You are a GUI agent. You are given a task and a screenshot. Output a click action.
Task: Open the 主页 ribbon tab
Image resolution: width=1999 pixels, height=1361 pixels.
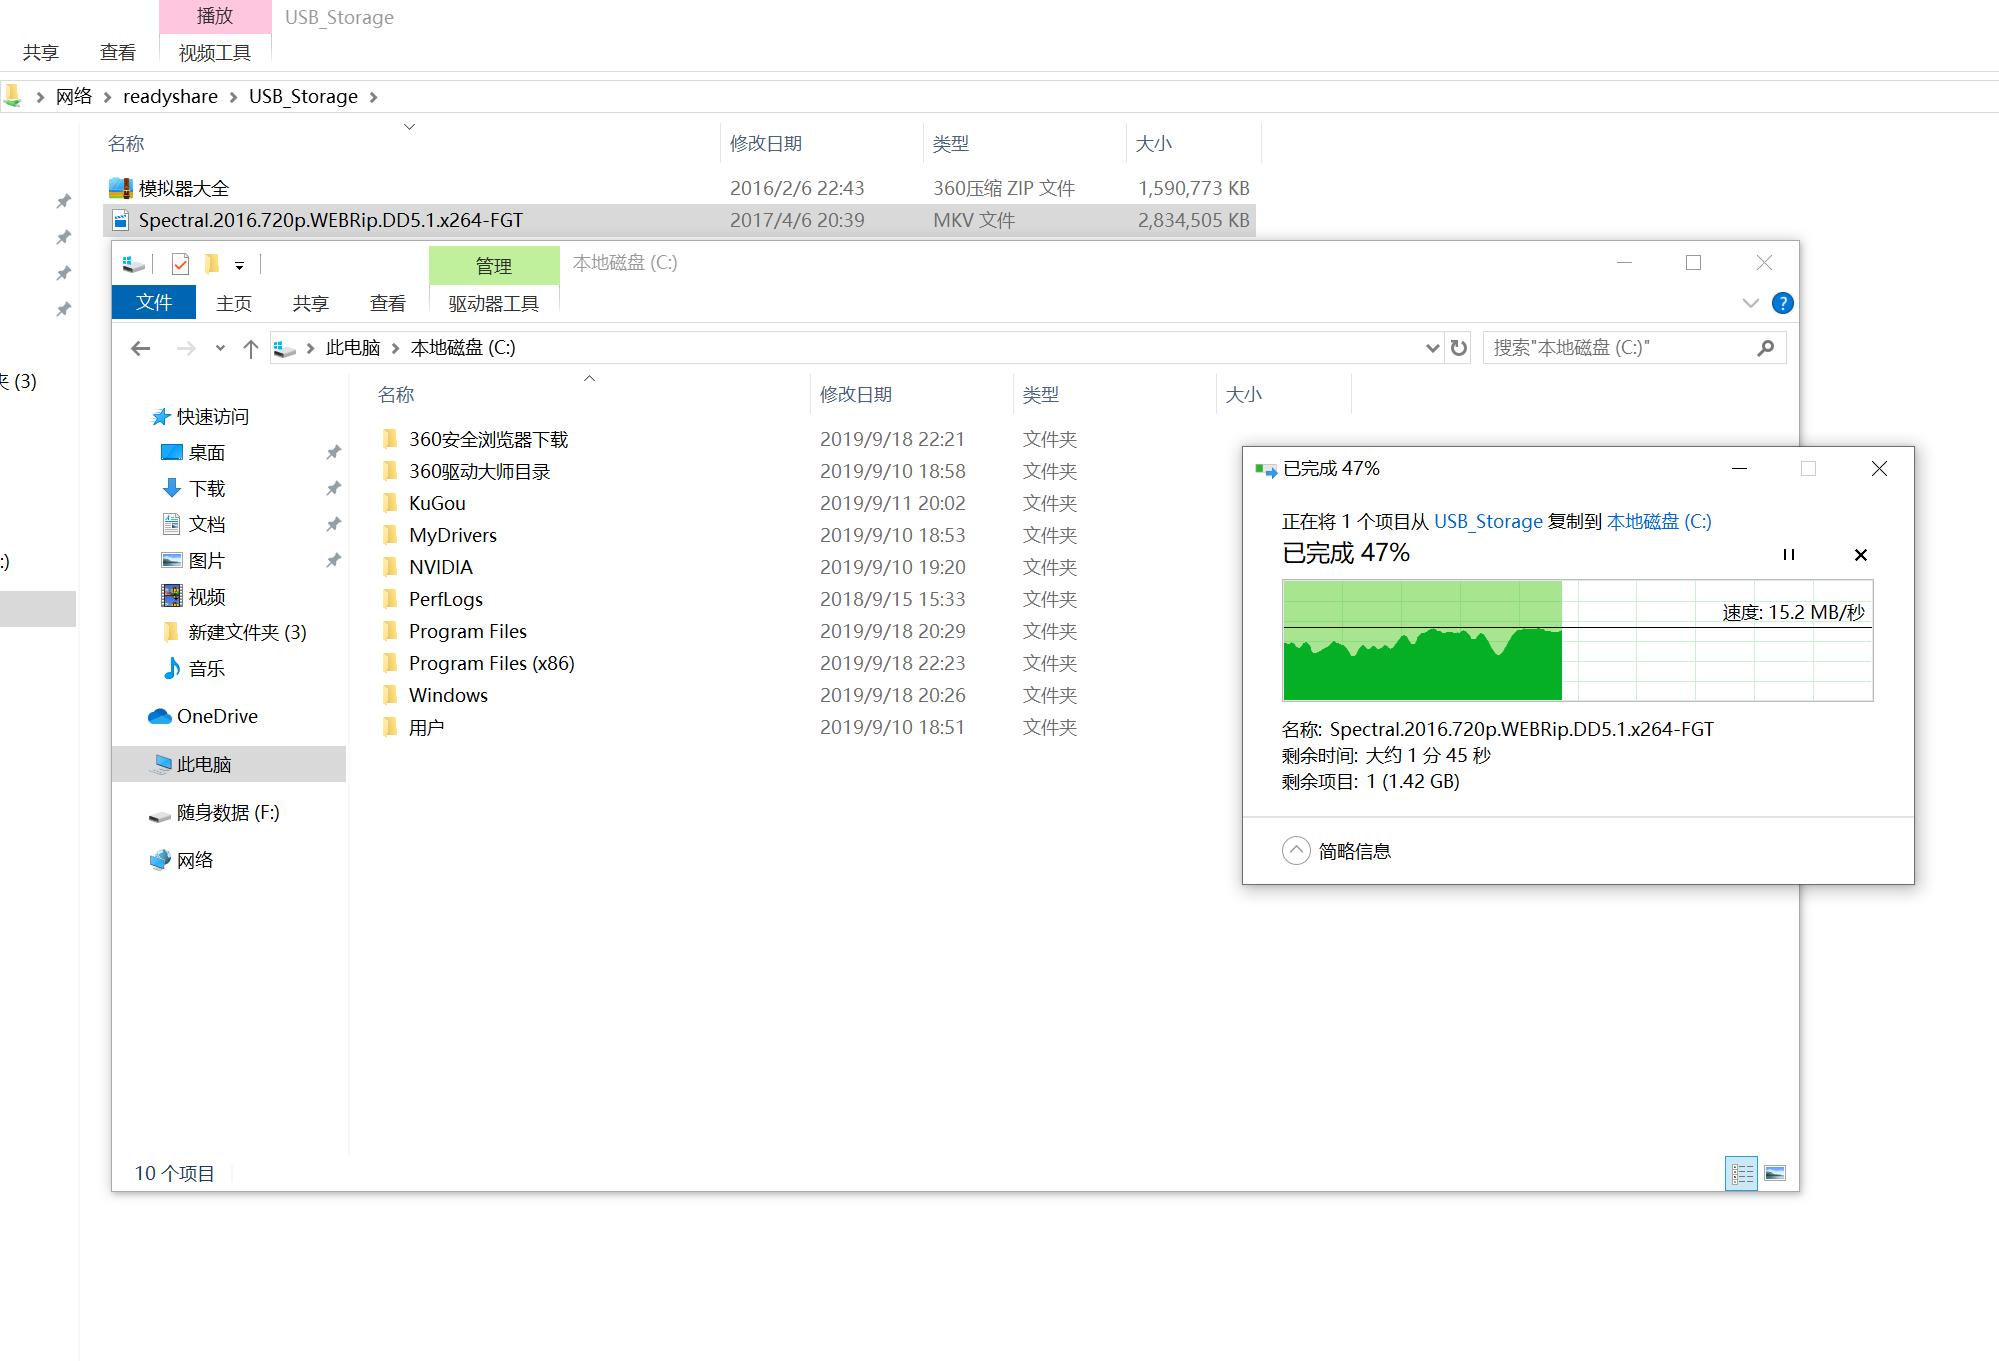point(234,303)
